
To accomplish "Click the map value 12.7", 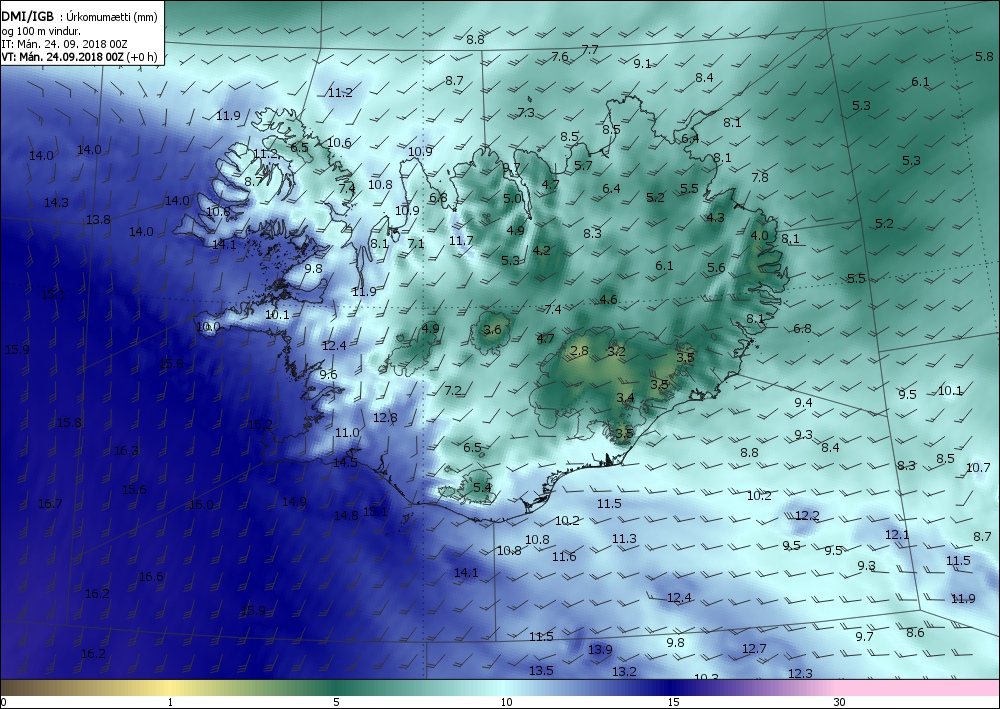I will (x=754, y=648).
